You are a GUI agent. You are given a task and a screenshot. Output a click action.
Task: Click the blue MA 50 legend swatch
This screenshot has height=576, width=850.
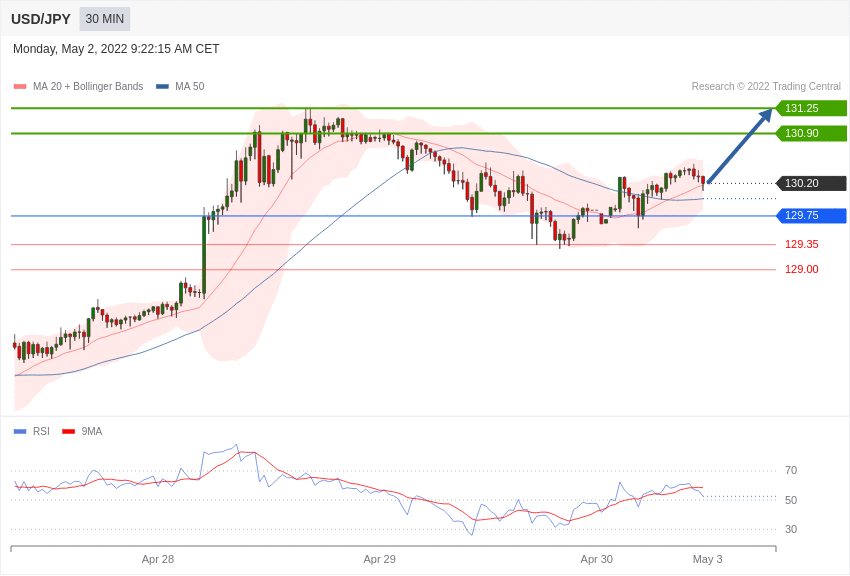pos(162,87)
